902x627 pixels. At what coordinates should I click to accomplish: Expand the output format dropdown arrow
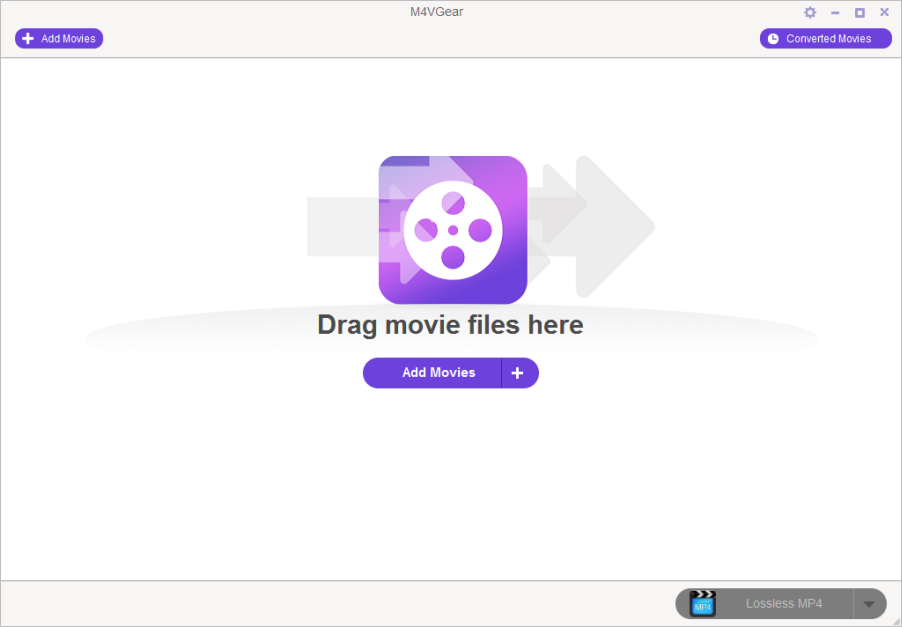(x=869, y=604)
